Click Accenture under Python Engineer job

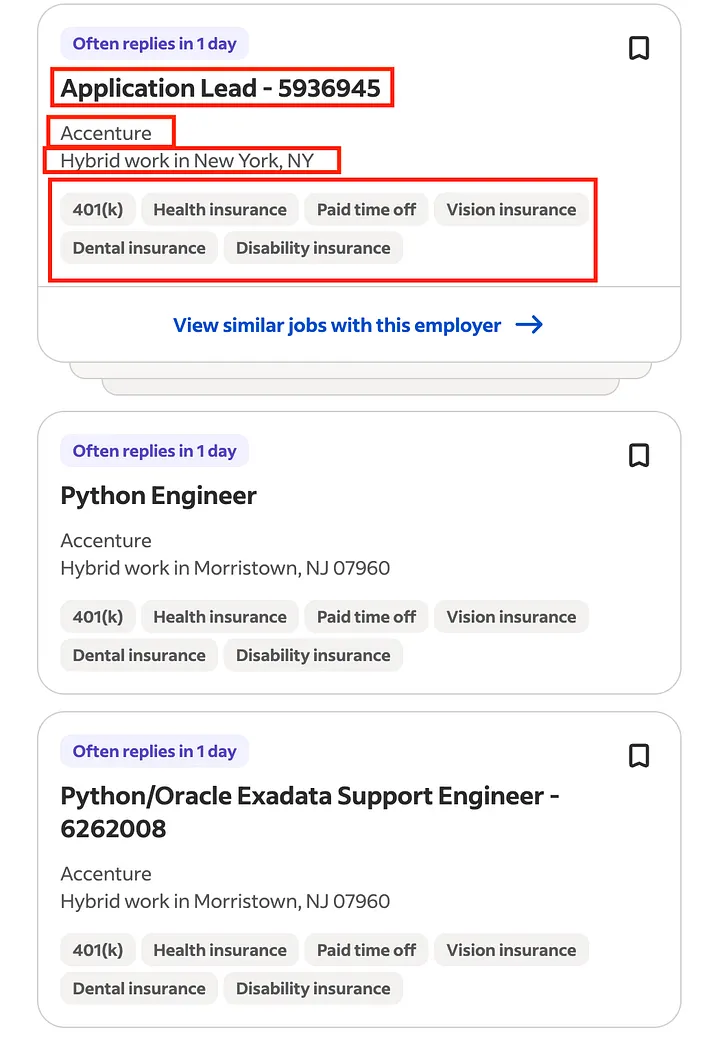106,540
